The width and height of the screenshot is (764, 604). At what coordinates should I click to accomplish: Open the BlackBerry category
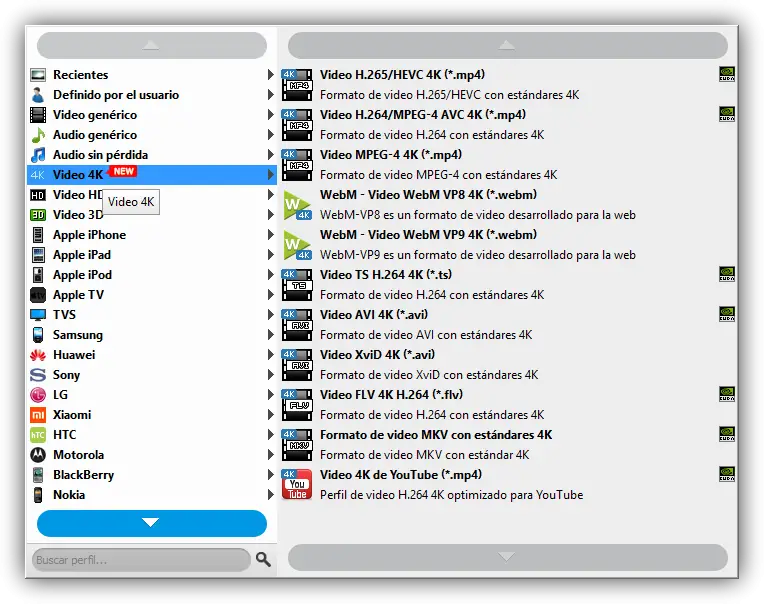tap(152, 475)
